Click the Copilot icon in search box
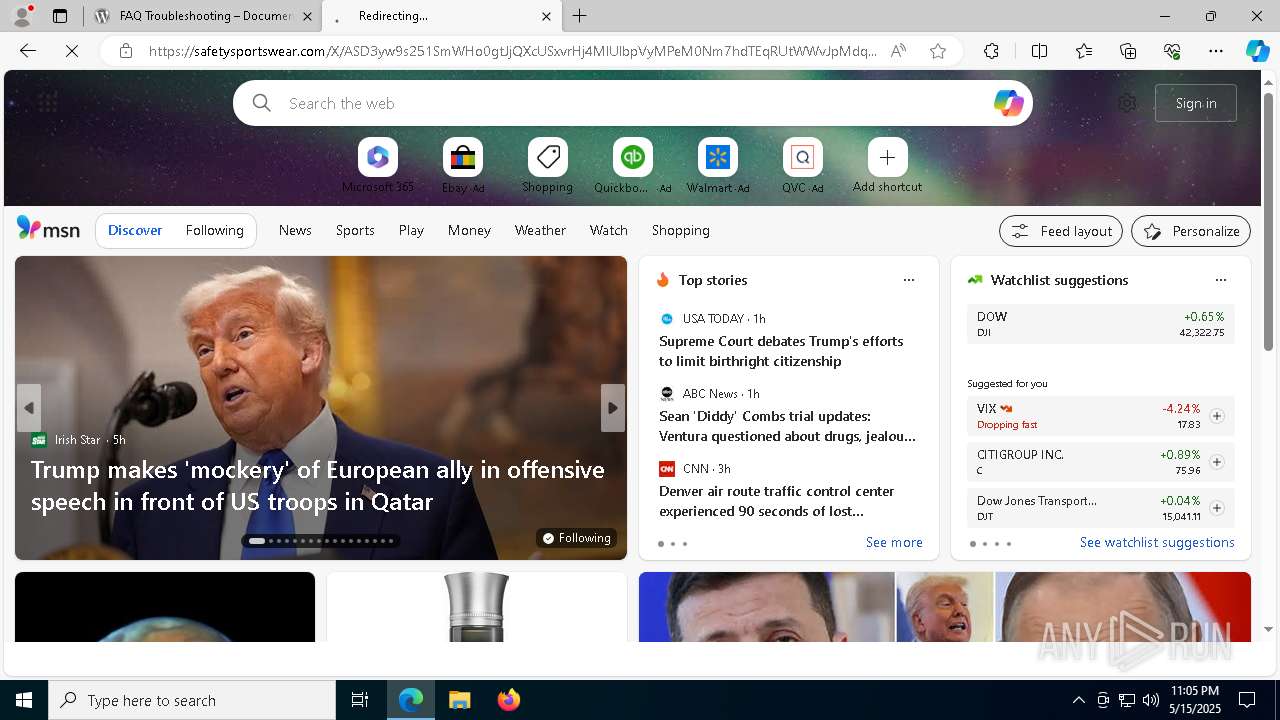This screenshot has height=720, width=1280. point(1008,103)
